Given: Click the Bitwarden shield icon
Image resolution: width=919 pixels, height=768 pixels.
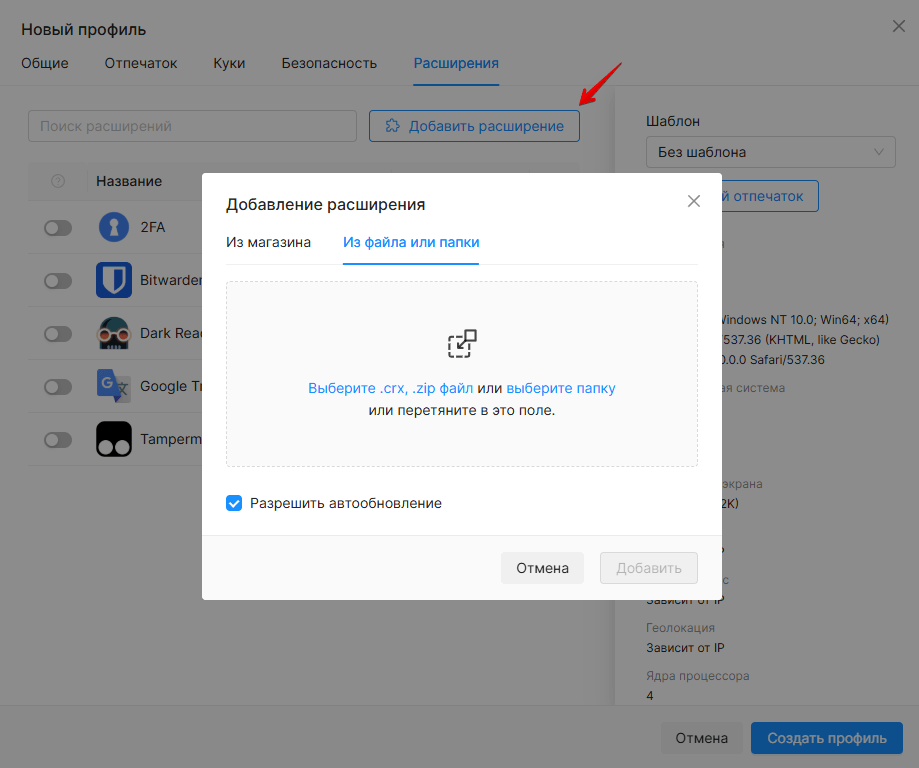Looking at the screenshot, I should pyautogui.click(x=114, y=280).
